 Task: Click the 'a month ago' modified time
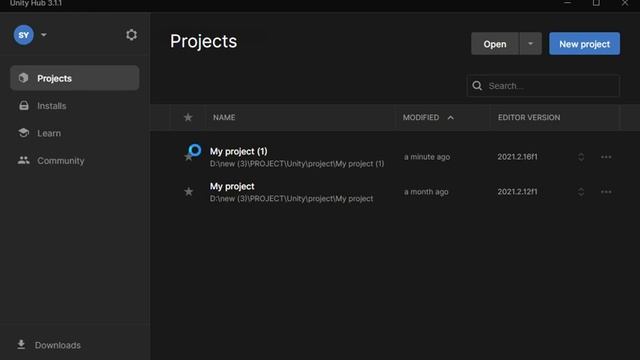[426, 192]
